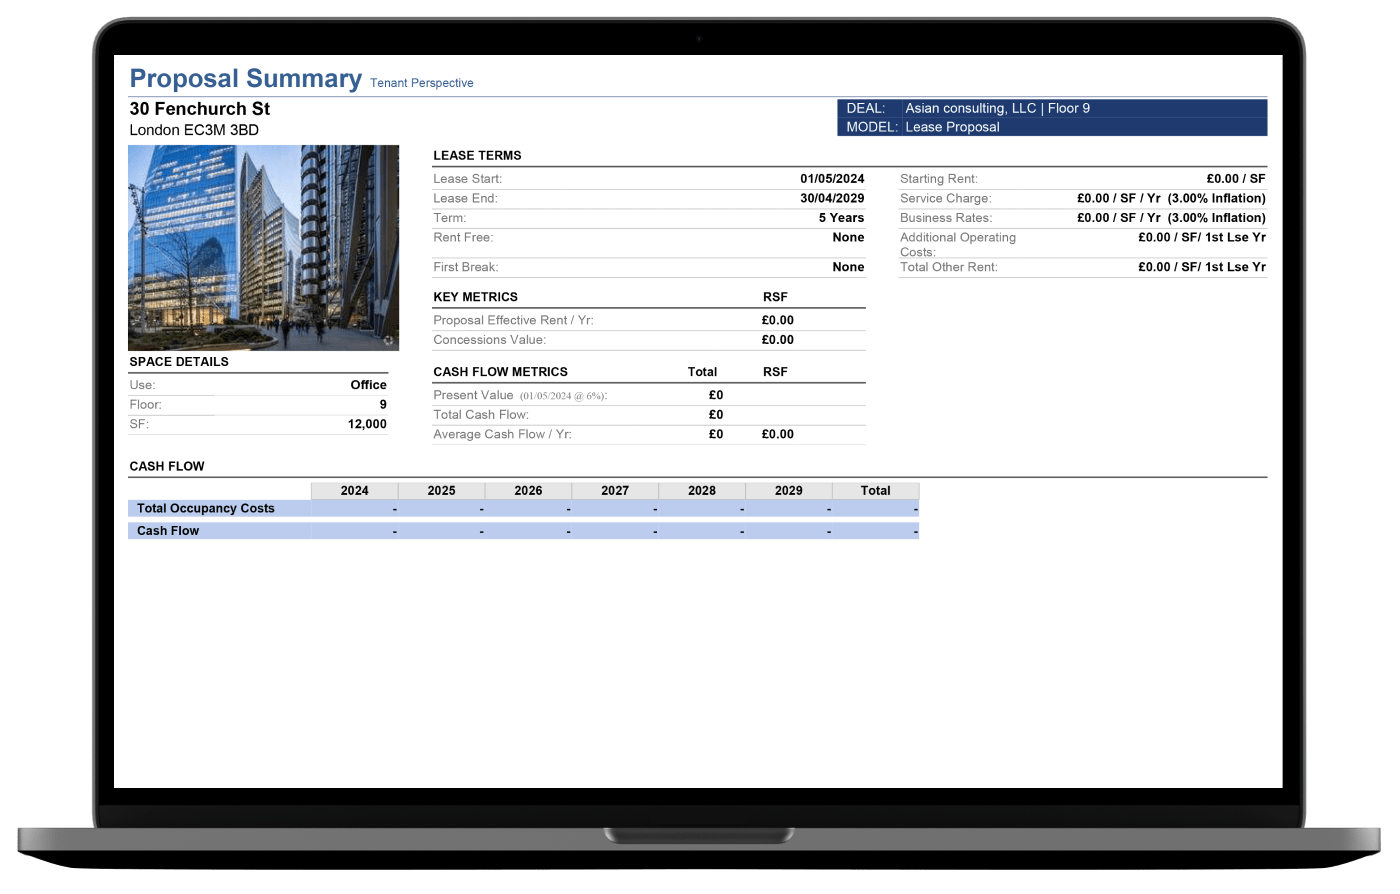Select the Tenant Perspective subtitle link
Viewport: 1400px width, 894px height.
[421, 83]
